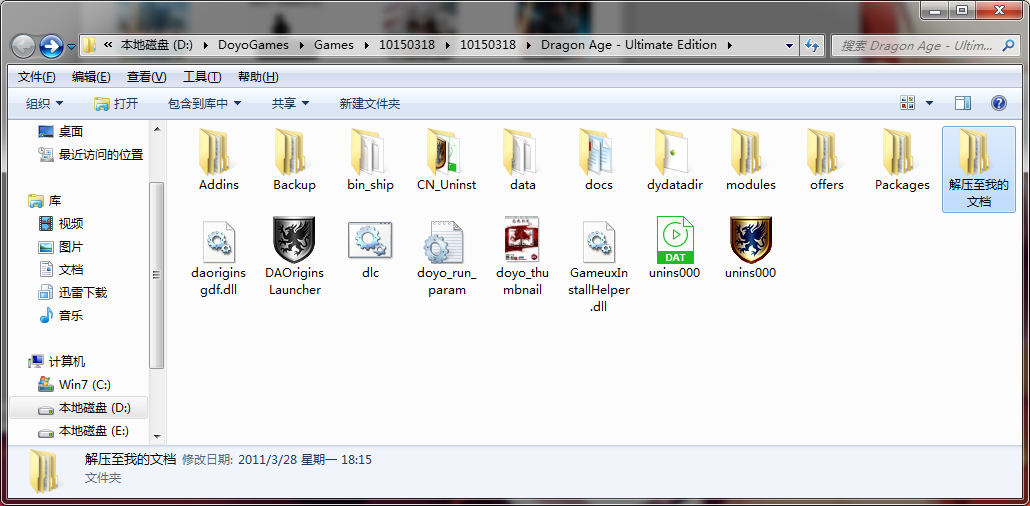Image resolution: width=1030 pixels, height=506 pixels.
Task: Change view with the view icon
Action: [908, 103]
